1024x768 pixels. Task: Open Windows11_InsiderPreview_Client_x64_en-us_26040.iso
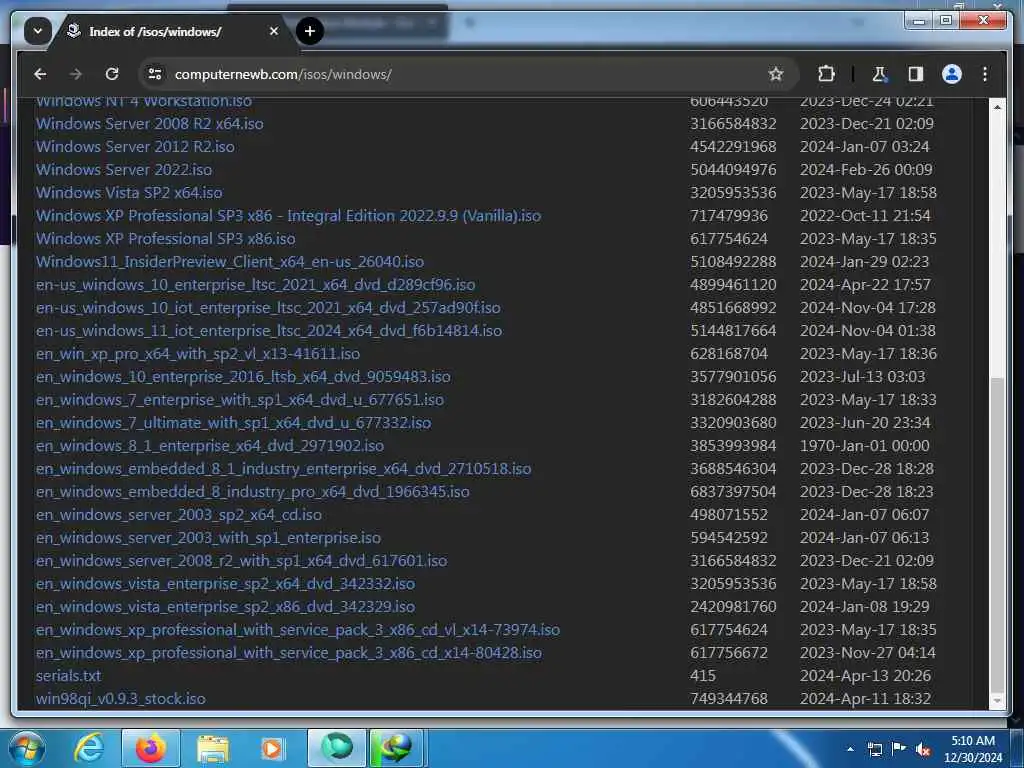coord(230,262)
